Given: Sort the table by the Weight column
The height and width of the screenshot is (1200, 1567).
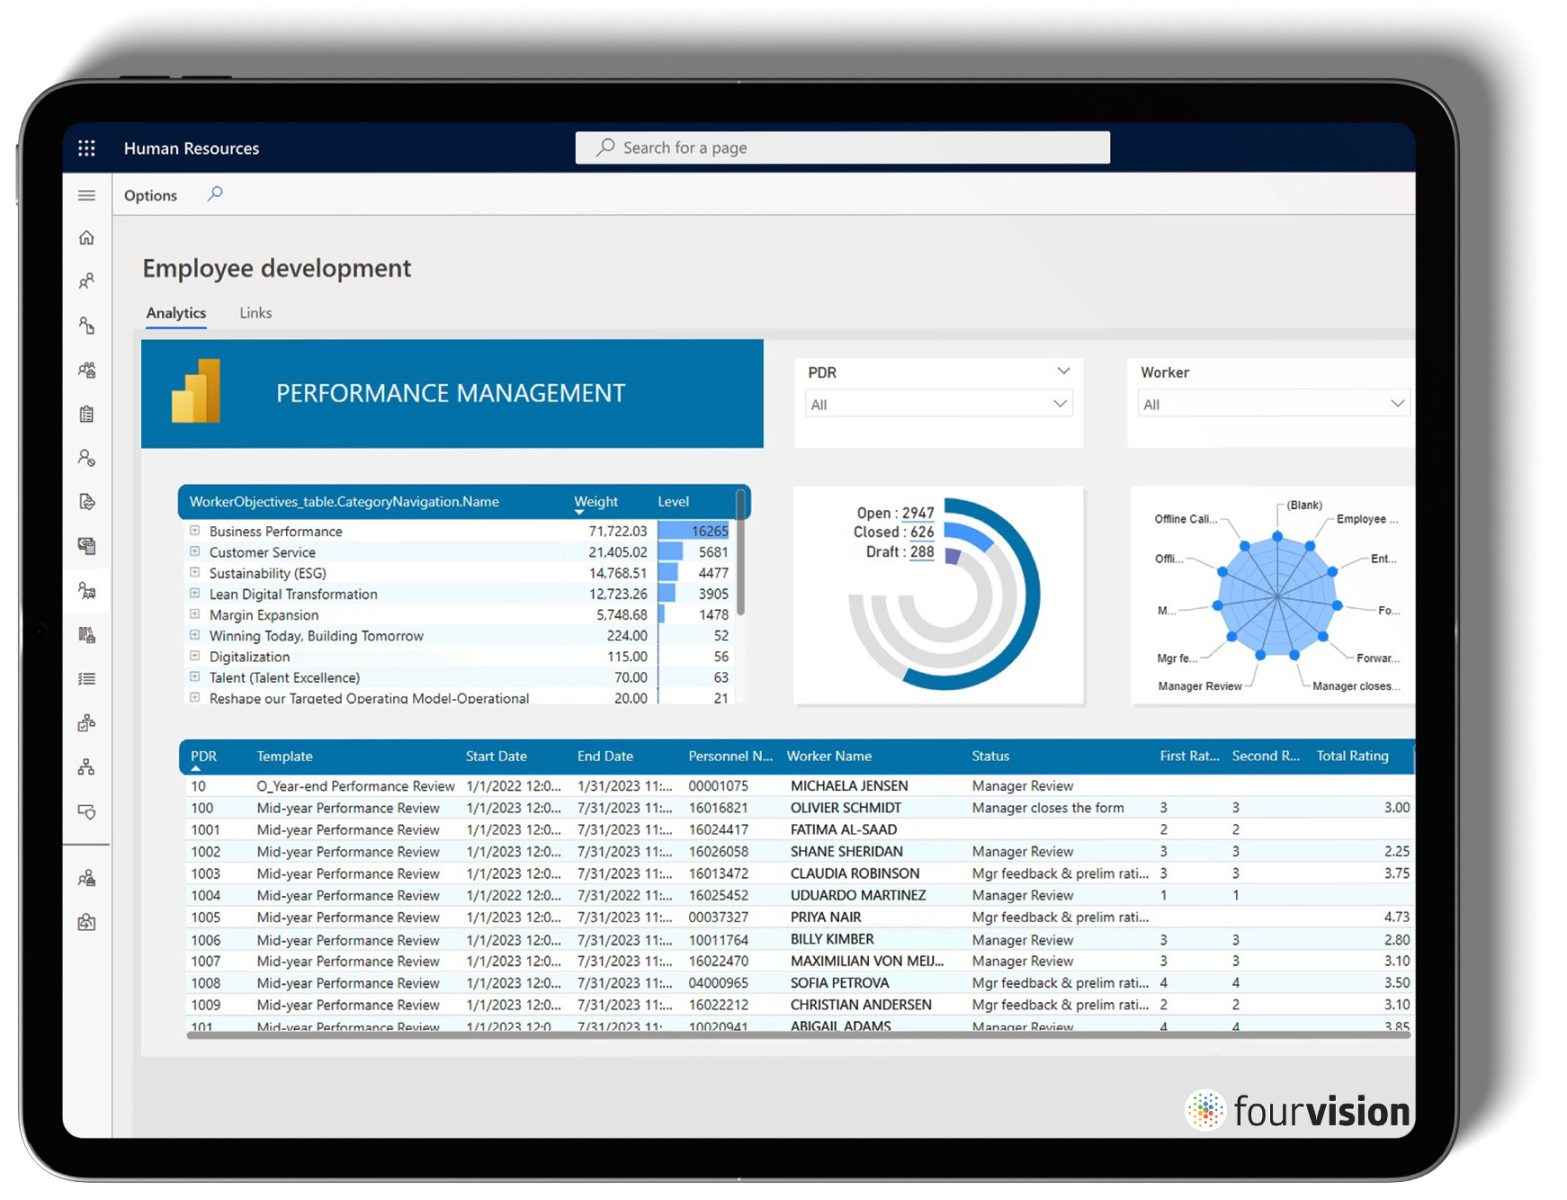Looking at the screenshot, I should (596, 501).
